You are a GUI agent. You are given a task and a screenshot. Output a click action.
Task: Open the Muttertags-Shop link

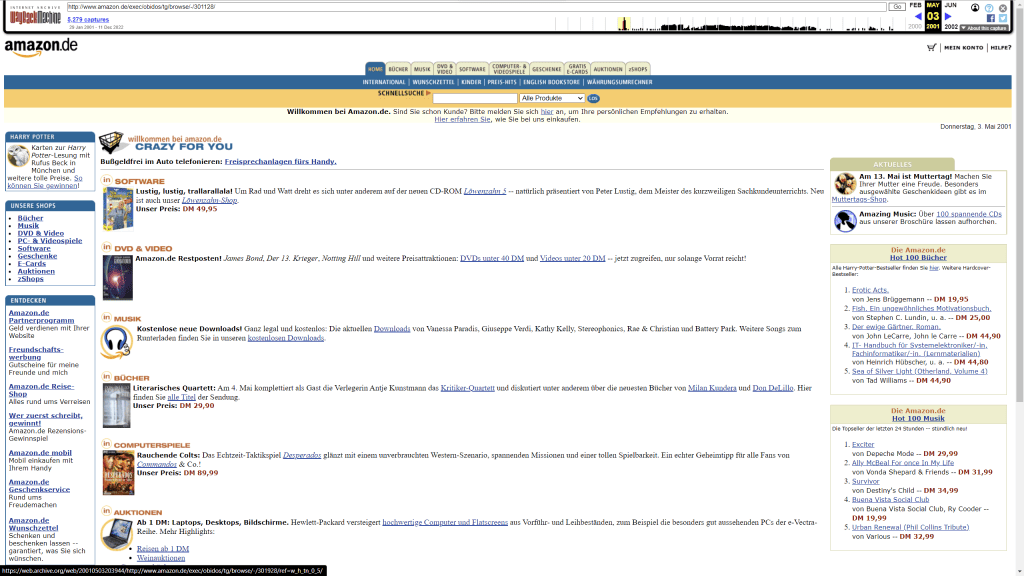(859, 199)
